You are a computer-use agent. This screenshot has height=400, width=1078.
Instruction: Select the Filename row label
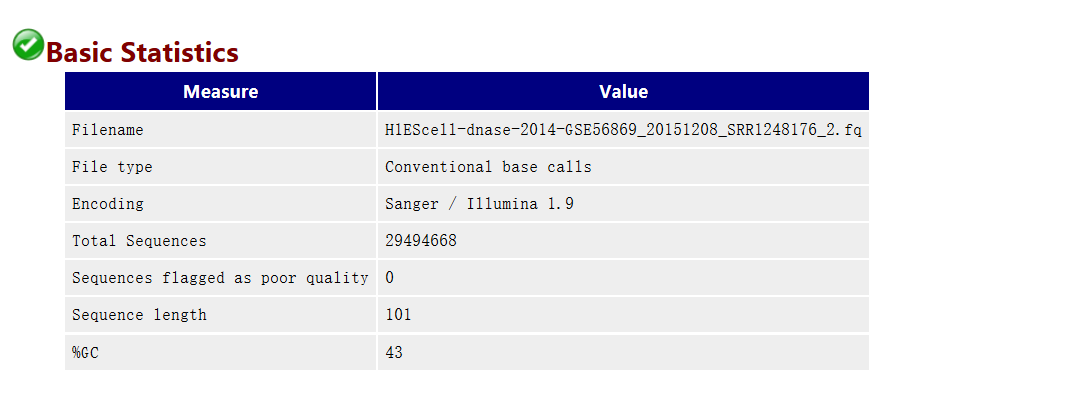(108, 130)
